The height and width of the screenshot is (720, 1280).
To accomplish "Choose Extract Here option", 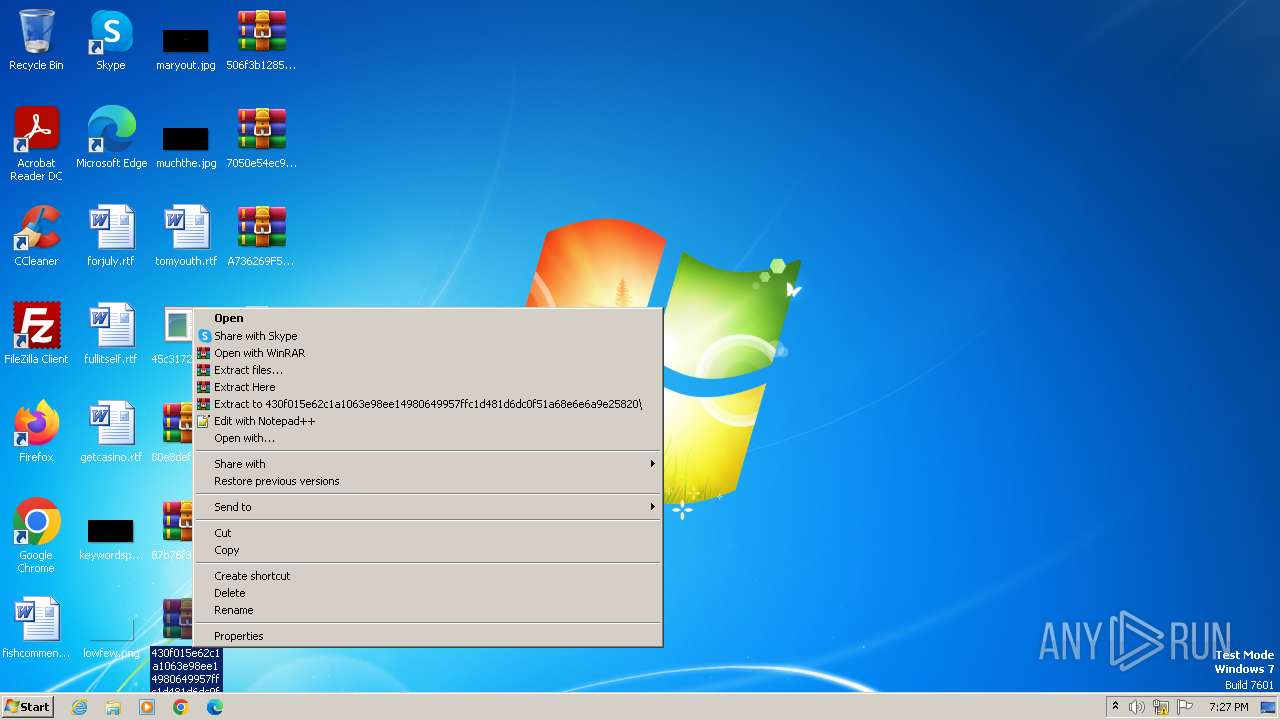I will 428,387.
